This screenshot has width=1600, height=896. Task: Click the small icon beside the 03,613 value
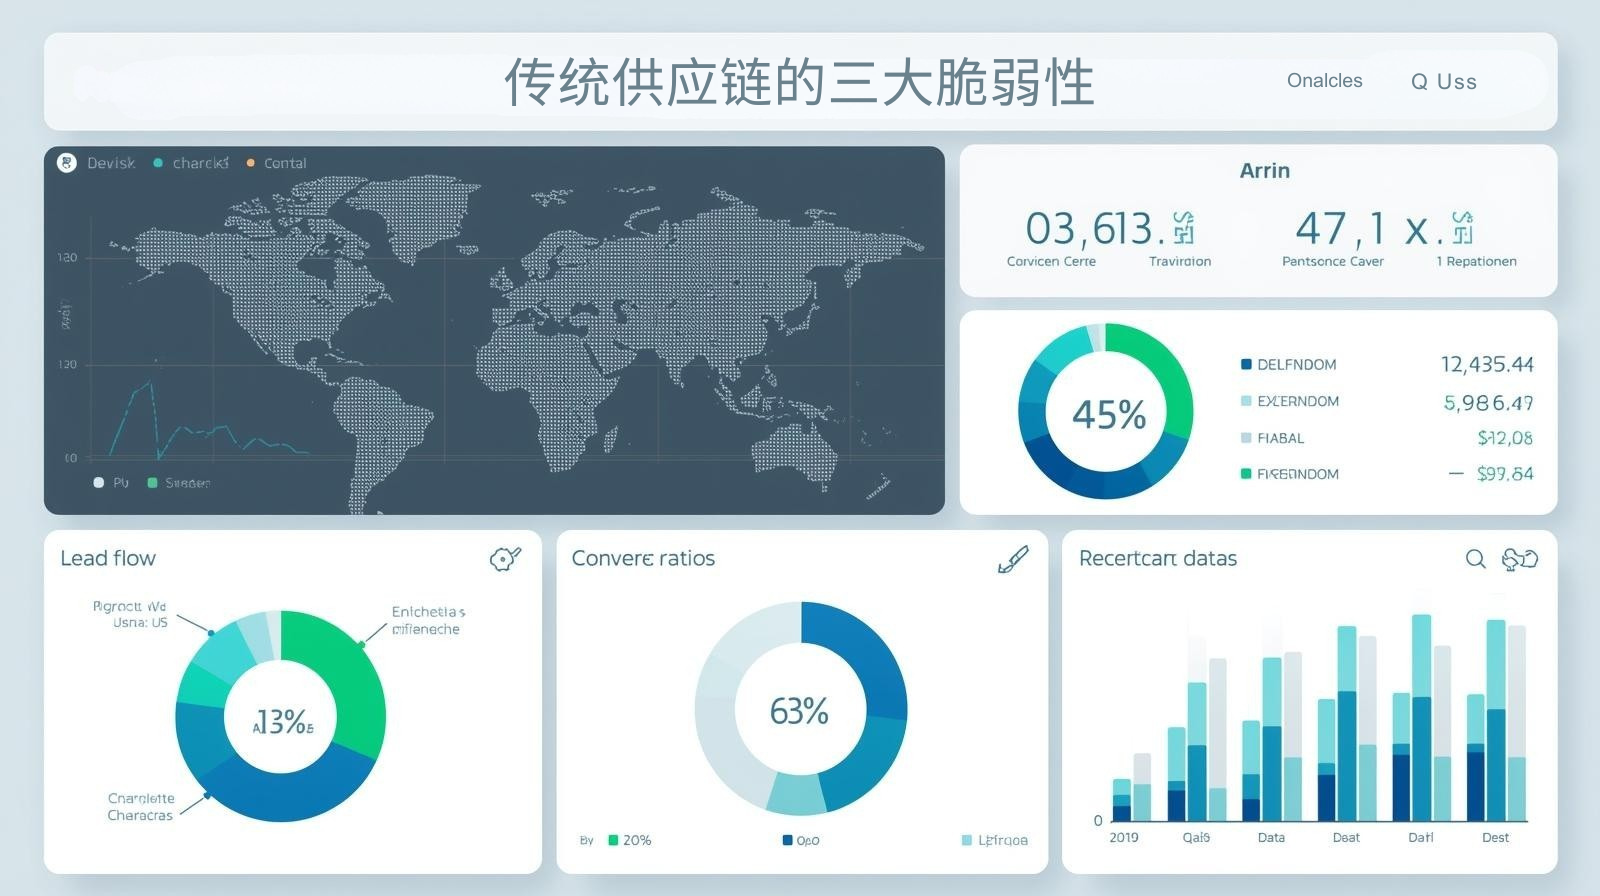point(1183,228)
